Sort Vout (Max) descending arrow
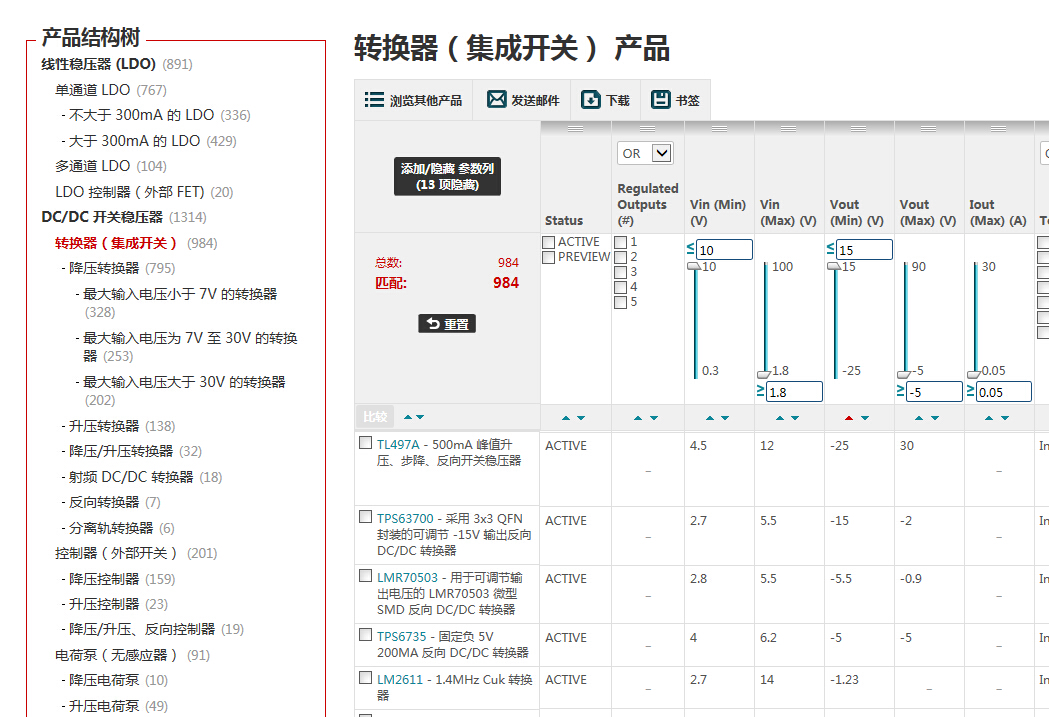This screenshot has width=1049, height=717. click(x=935, y=418)
